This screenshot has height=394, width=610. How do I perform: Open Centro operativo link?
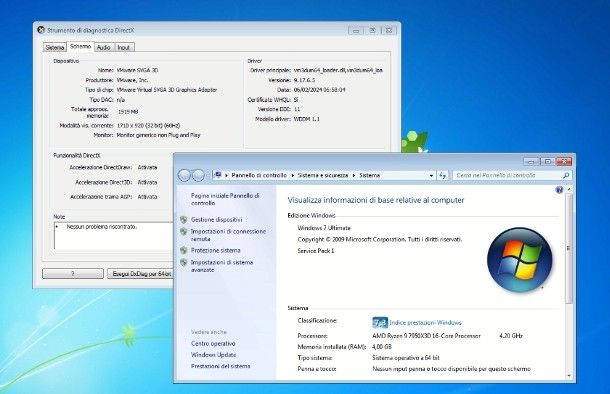pyautogui.click(x=213, y=344)
